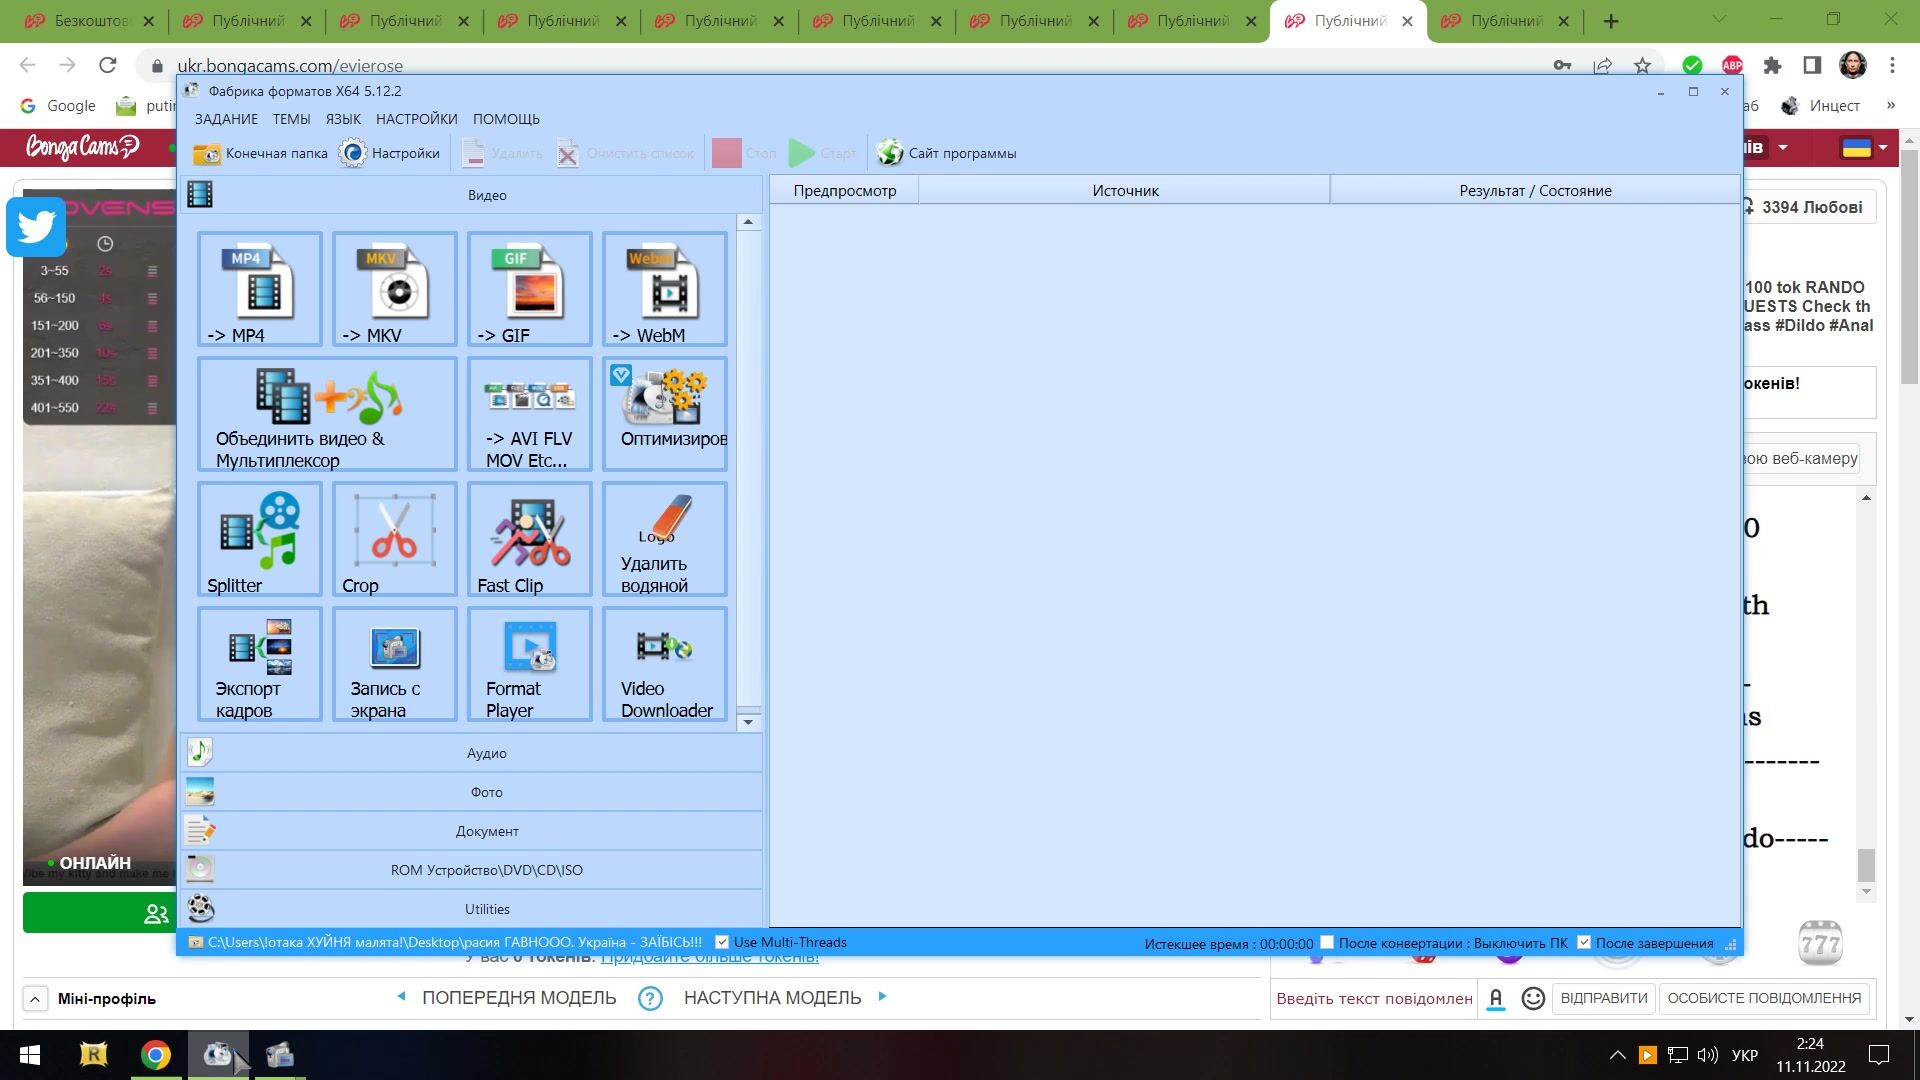Click the Format Player tile
The width and height of the screenshot is (1920, 1080).
point(530,664)
